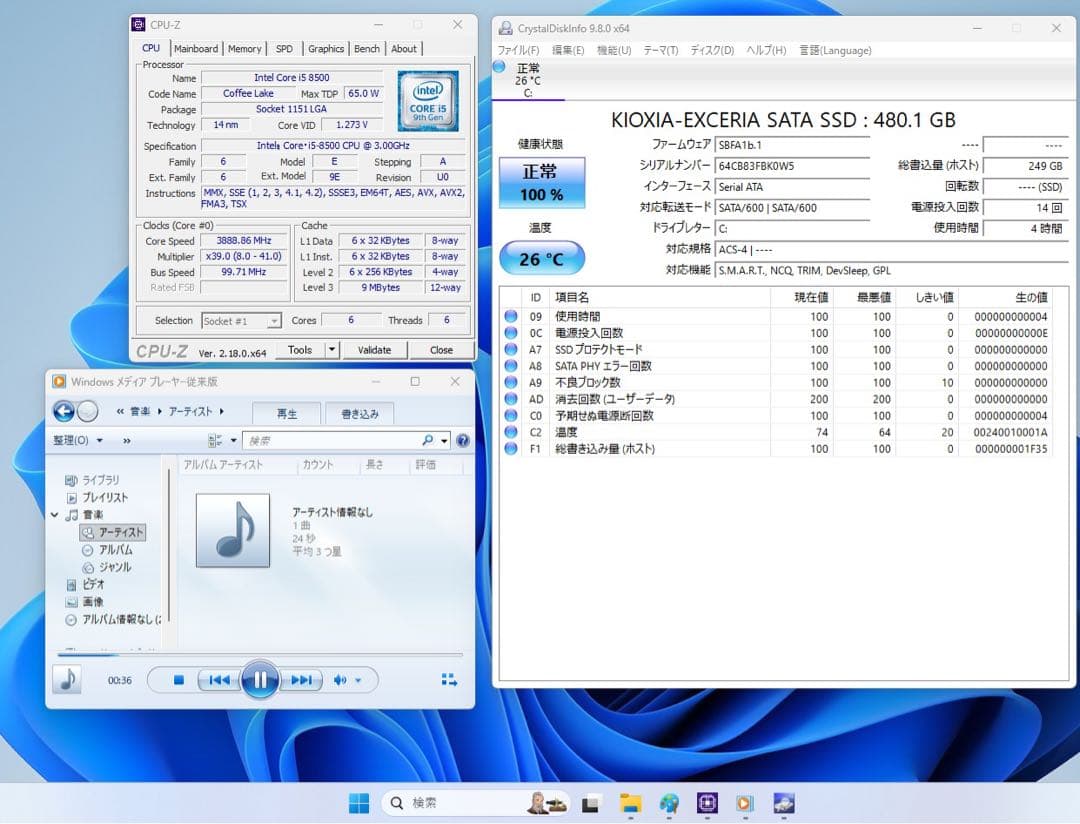Collapse the 音楽 tree node chevron
Viewport: 1080px width, 824px height.
54,515
